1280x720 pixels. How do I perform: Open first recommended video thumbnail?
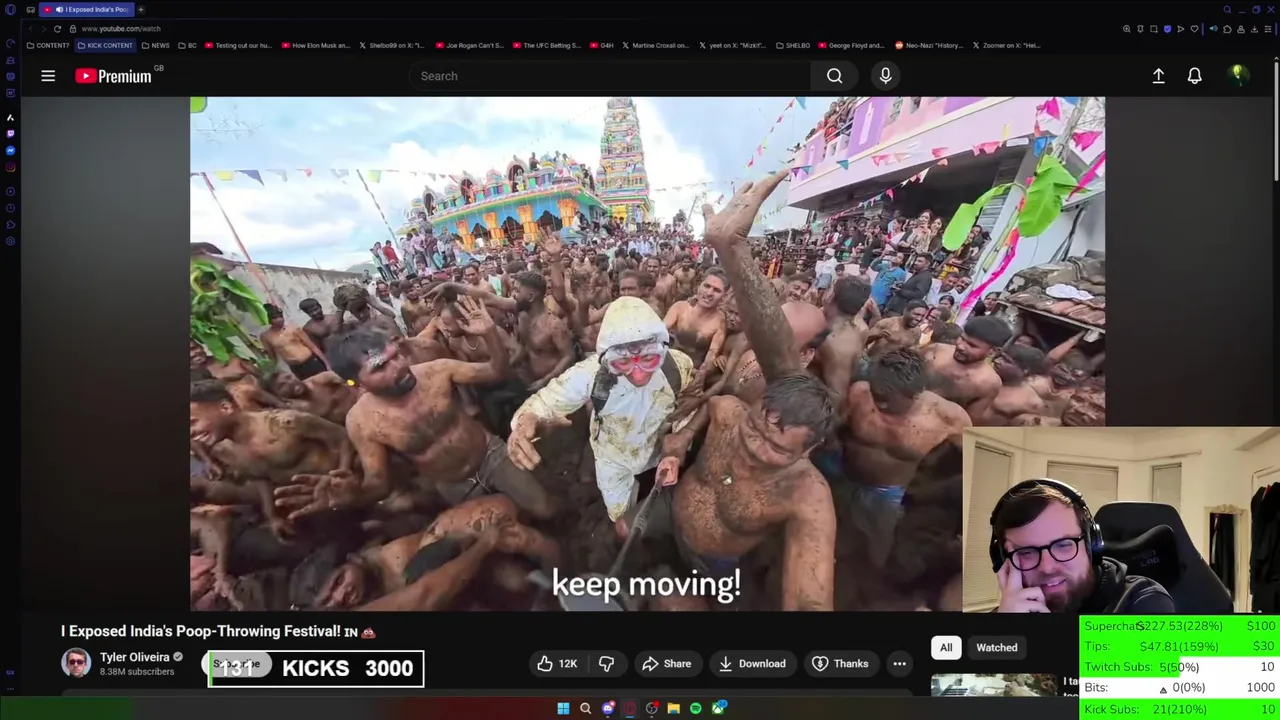coord(994,685)
